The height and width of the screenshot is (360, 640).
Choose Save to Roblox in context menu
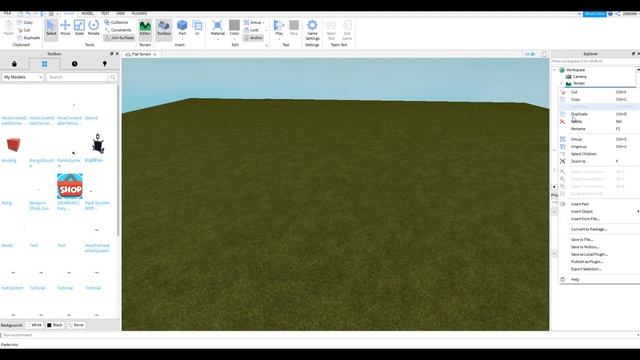[x=599, y=247]
